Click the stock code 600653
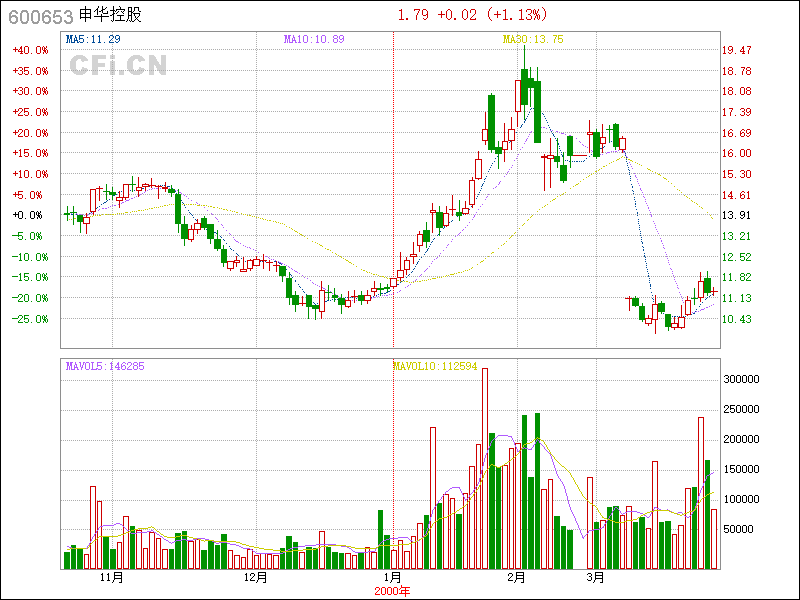This screenshot has height=600, width=800. [x=41, y=17]
